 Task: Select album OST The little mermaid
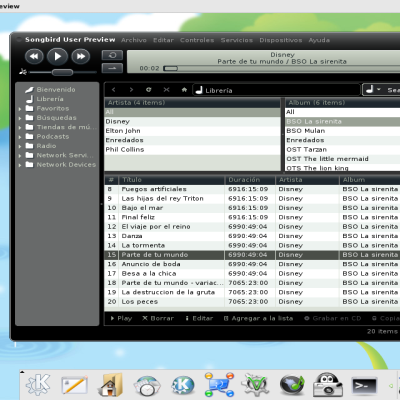[343, 159]
